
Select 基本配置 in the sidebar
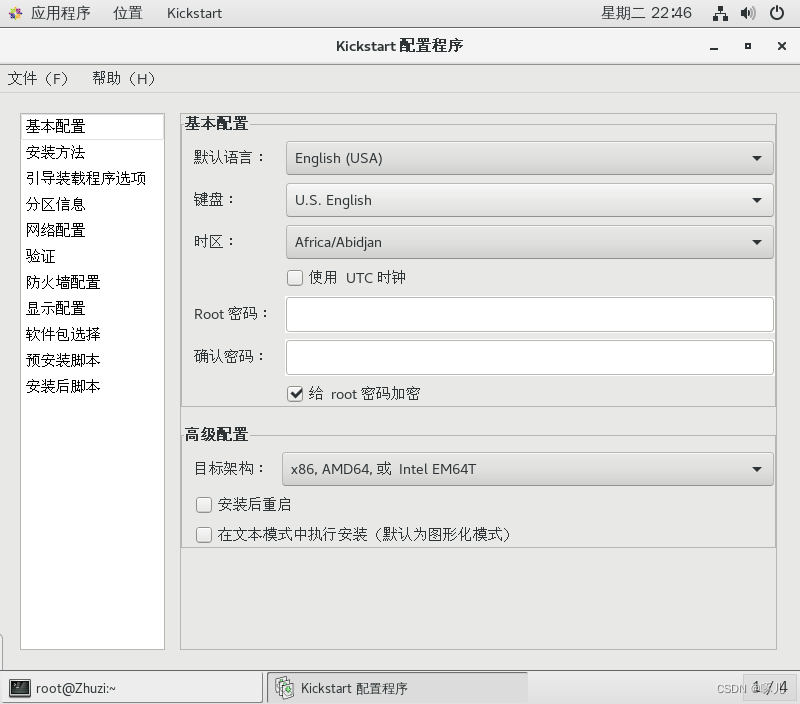[92, 127]
